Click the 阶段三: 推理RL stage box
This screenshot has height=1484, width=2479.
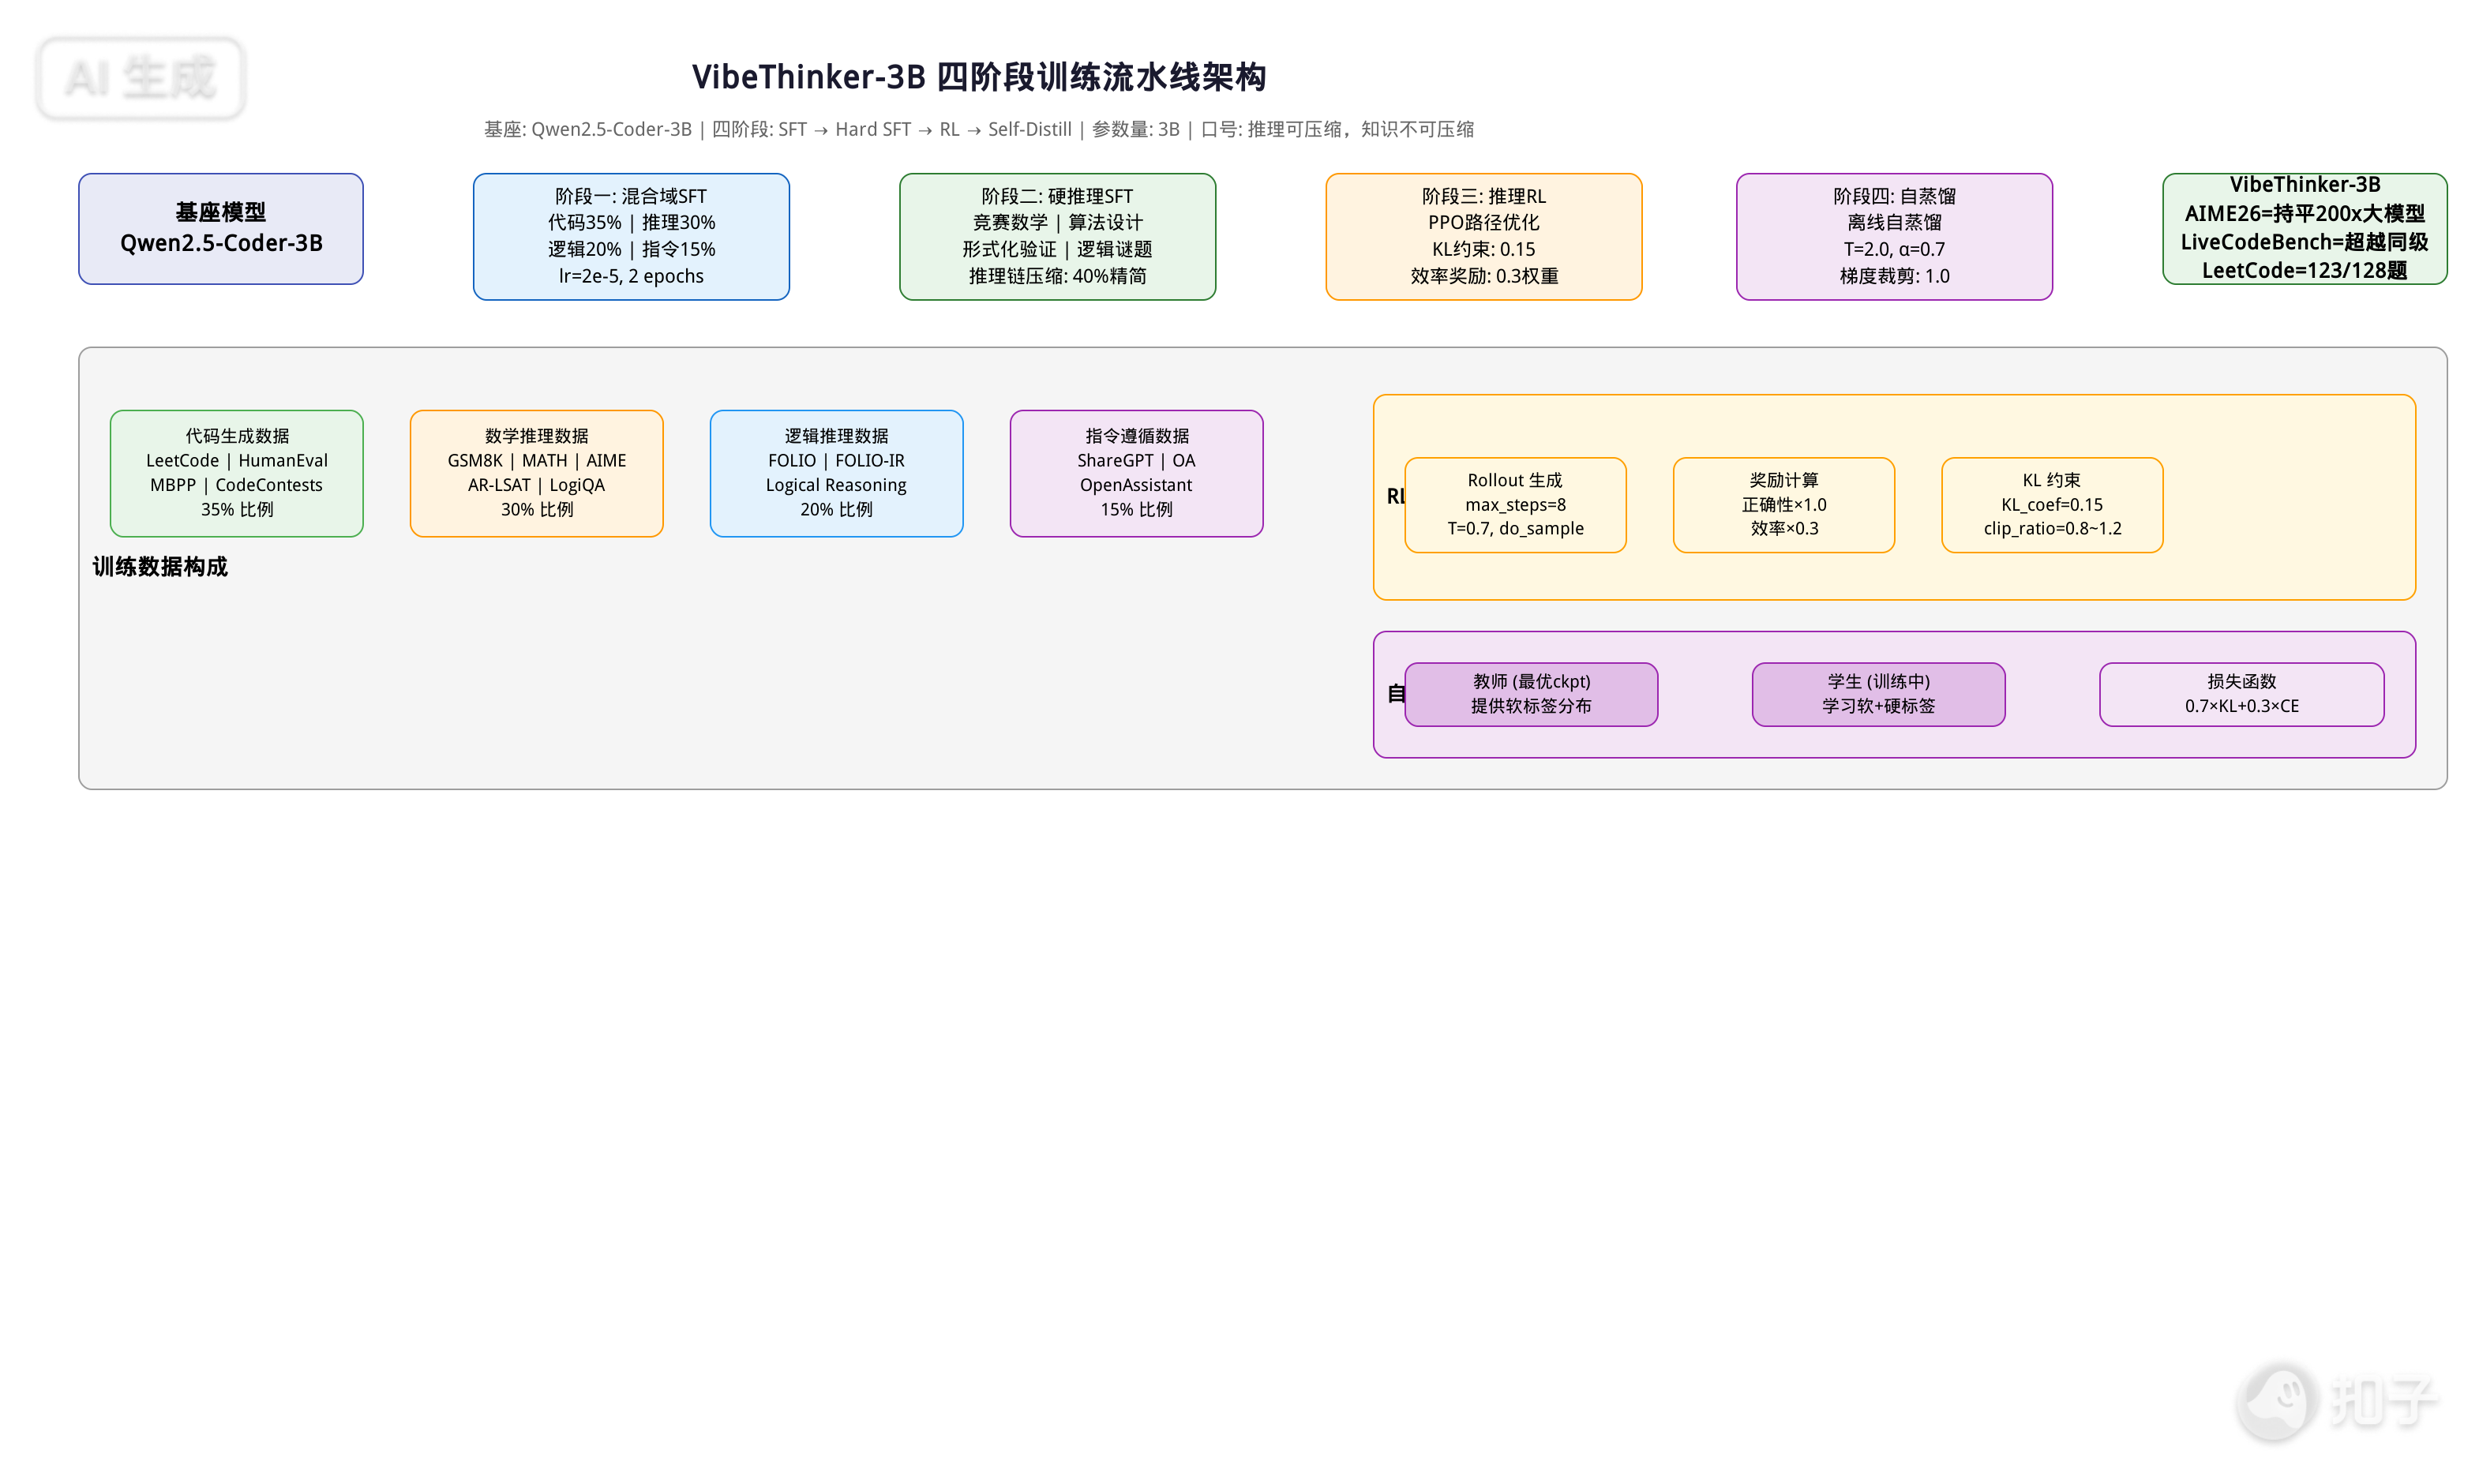[1483, 237]
